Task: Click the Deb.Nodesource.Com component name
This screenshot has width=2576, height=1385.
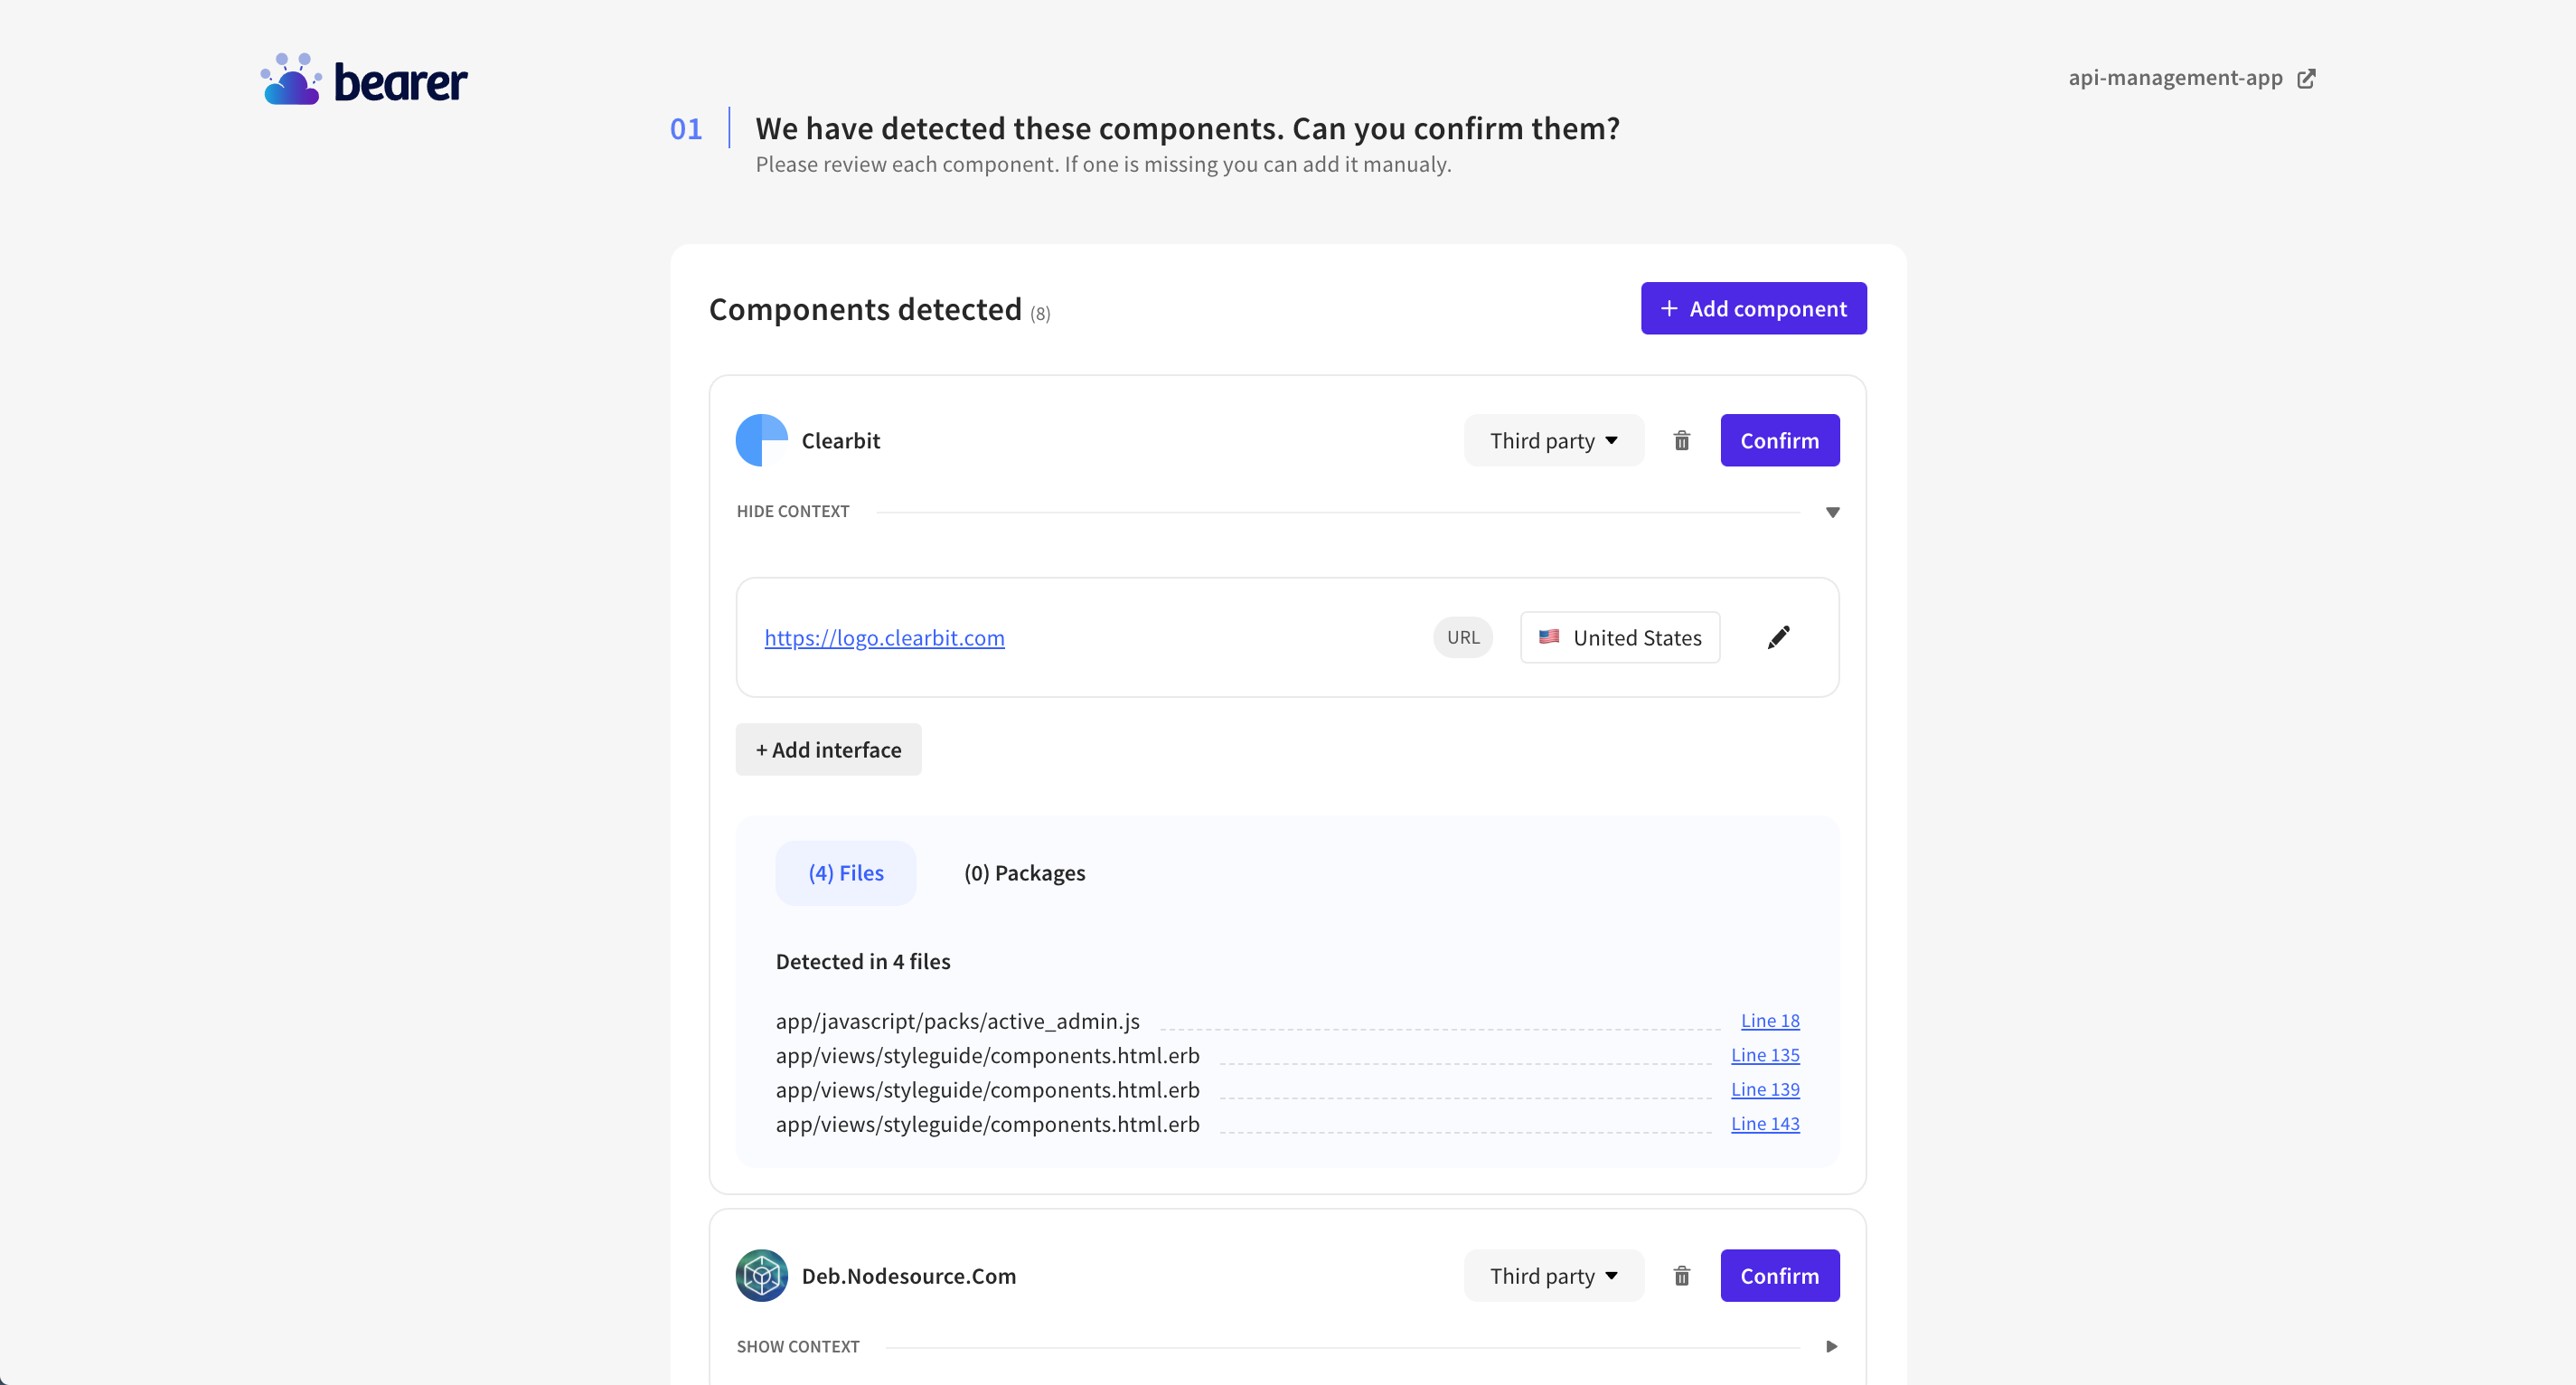Action: click(x=908, y=1275)
